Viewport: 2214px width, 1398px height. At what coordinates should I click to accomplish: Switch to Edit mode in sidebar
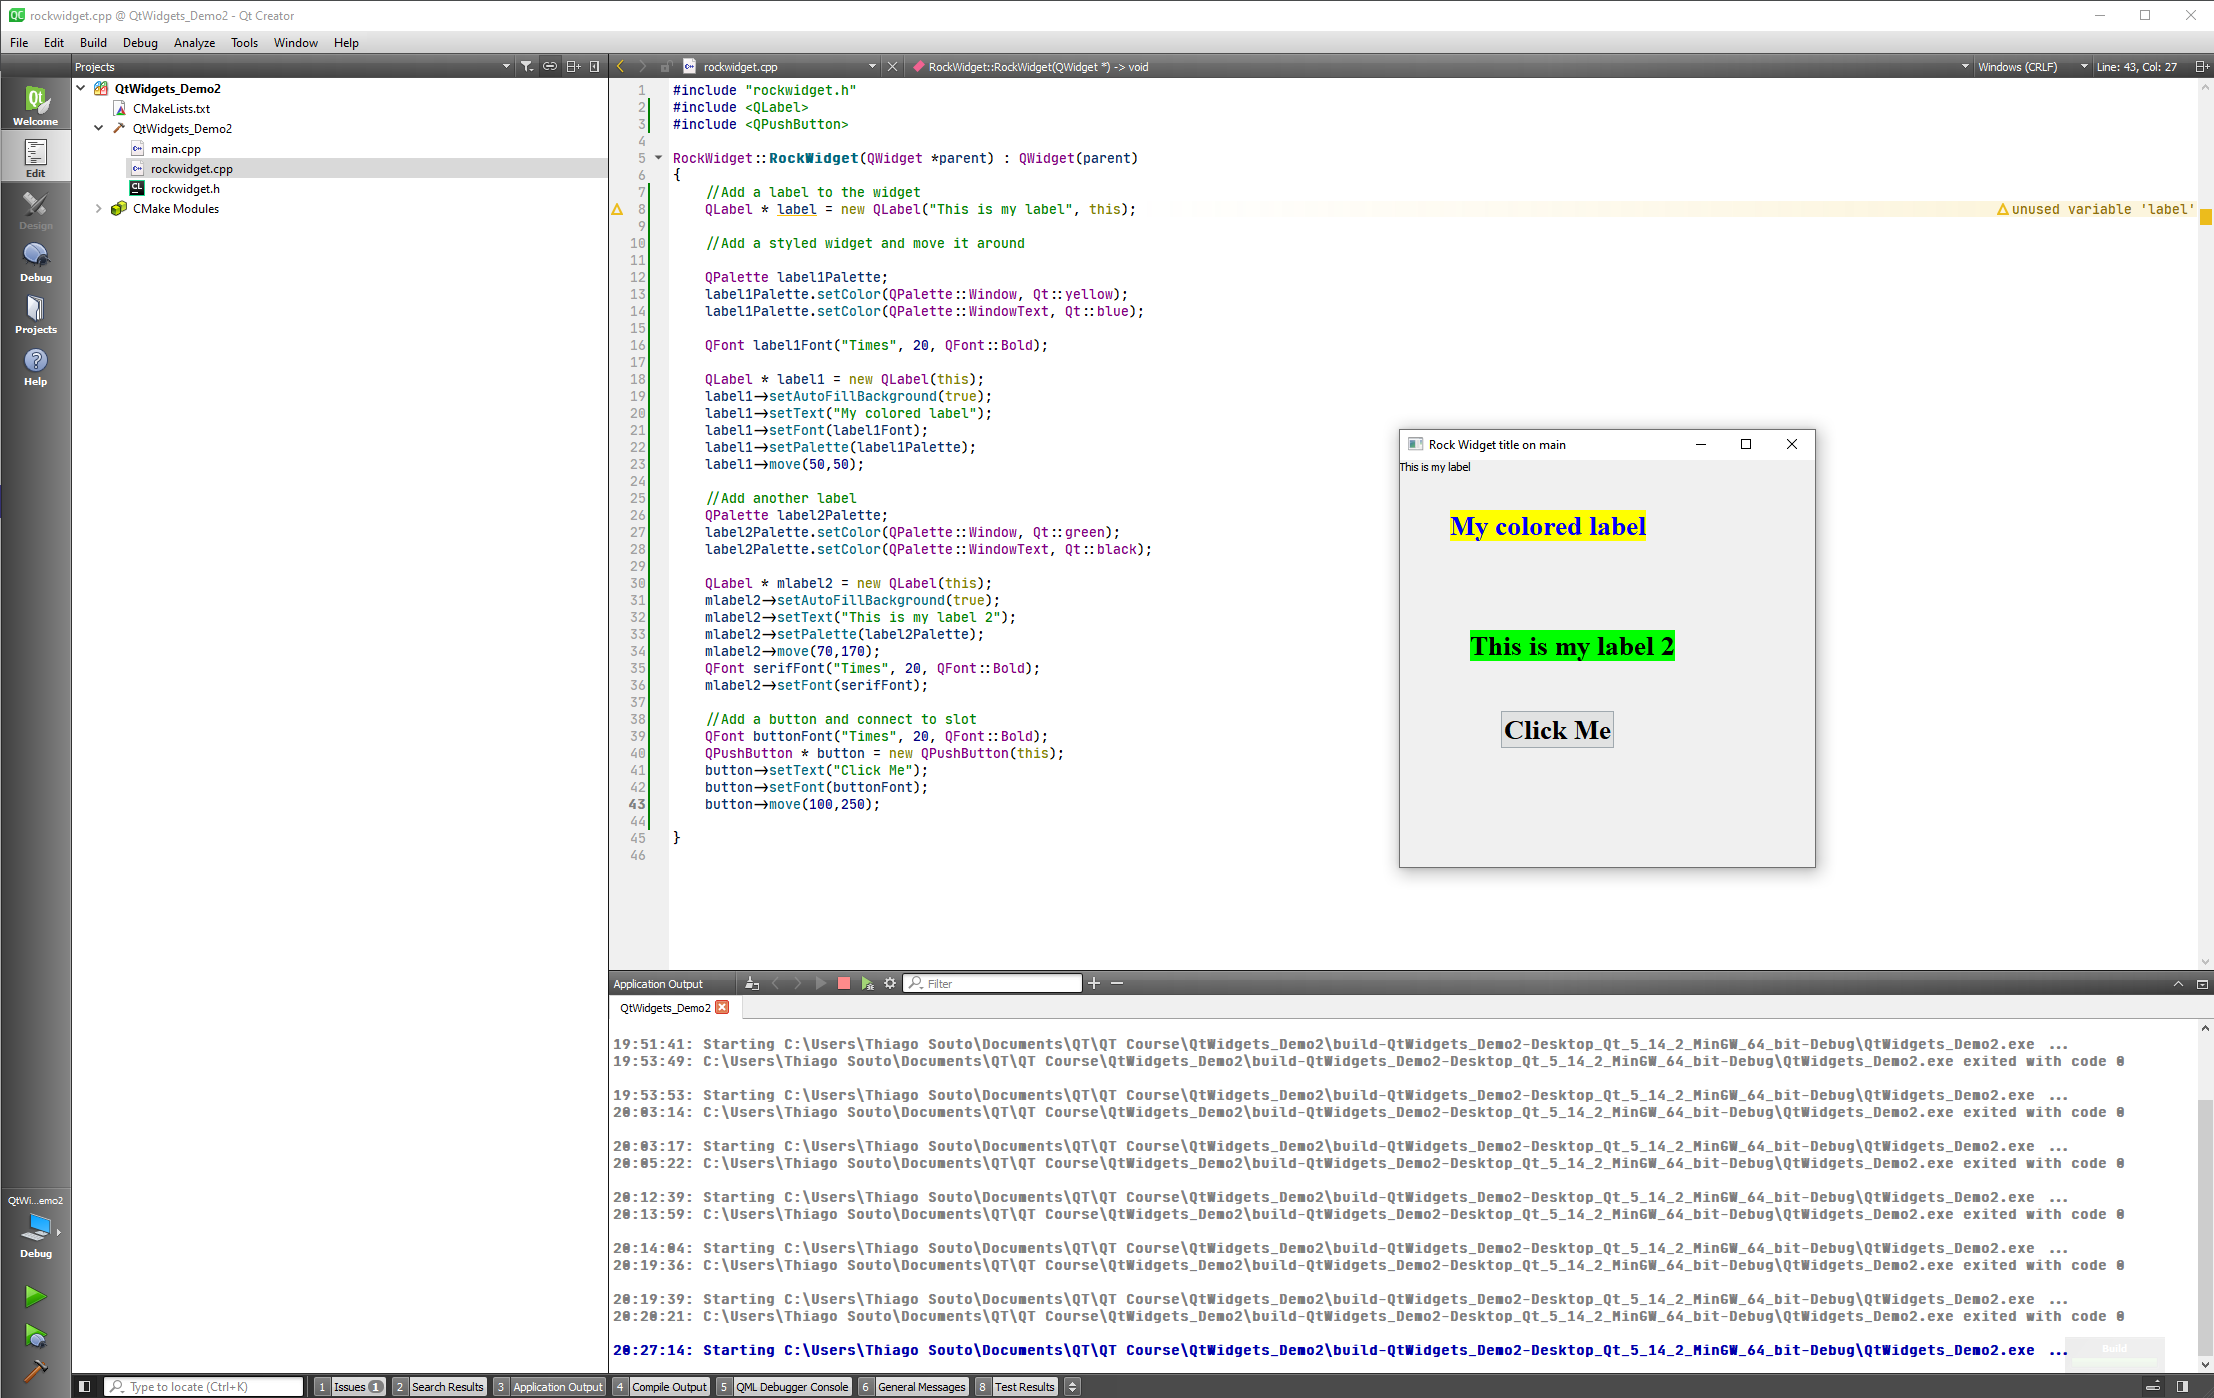pos(35,157)
